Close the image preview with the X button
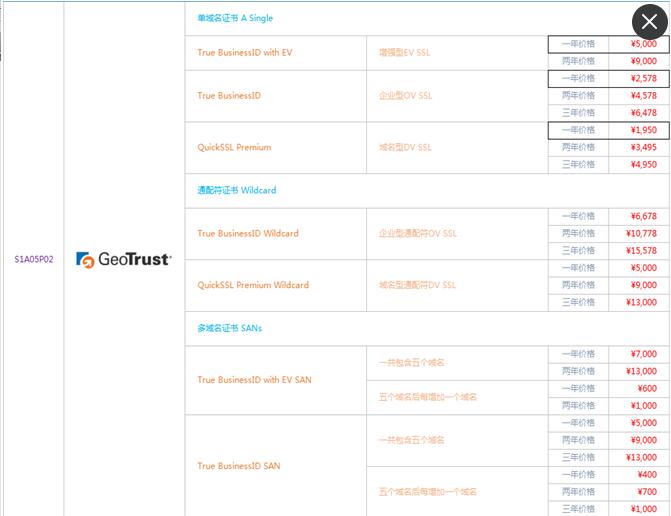The image size is (671, 516). (650, 22)
